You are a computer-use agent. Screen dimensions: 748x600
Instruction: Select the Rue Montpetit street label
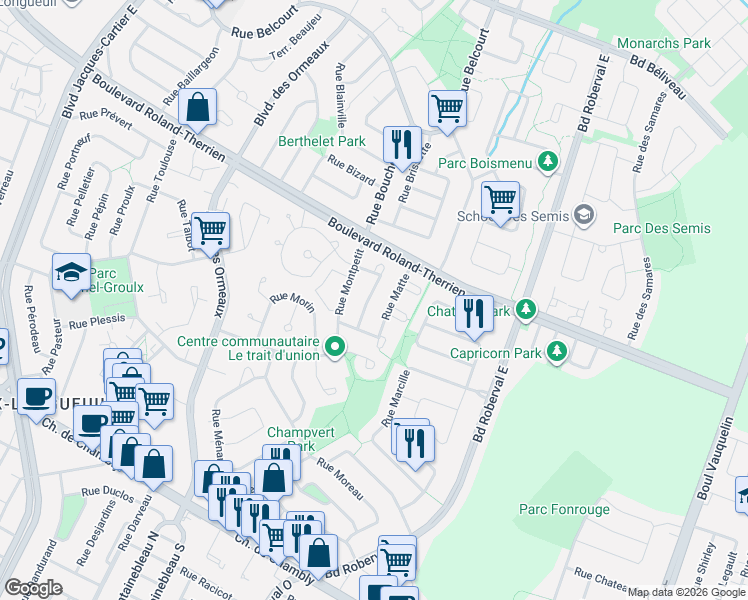(349, 282)
